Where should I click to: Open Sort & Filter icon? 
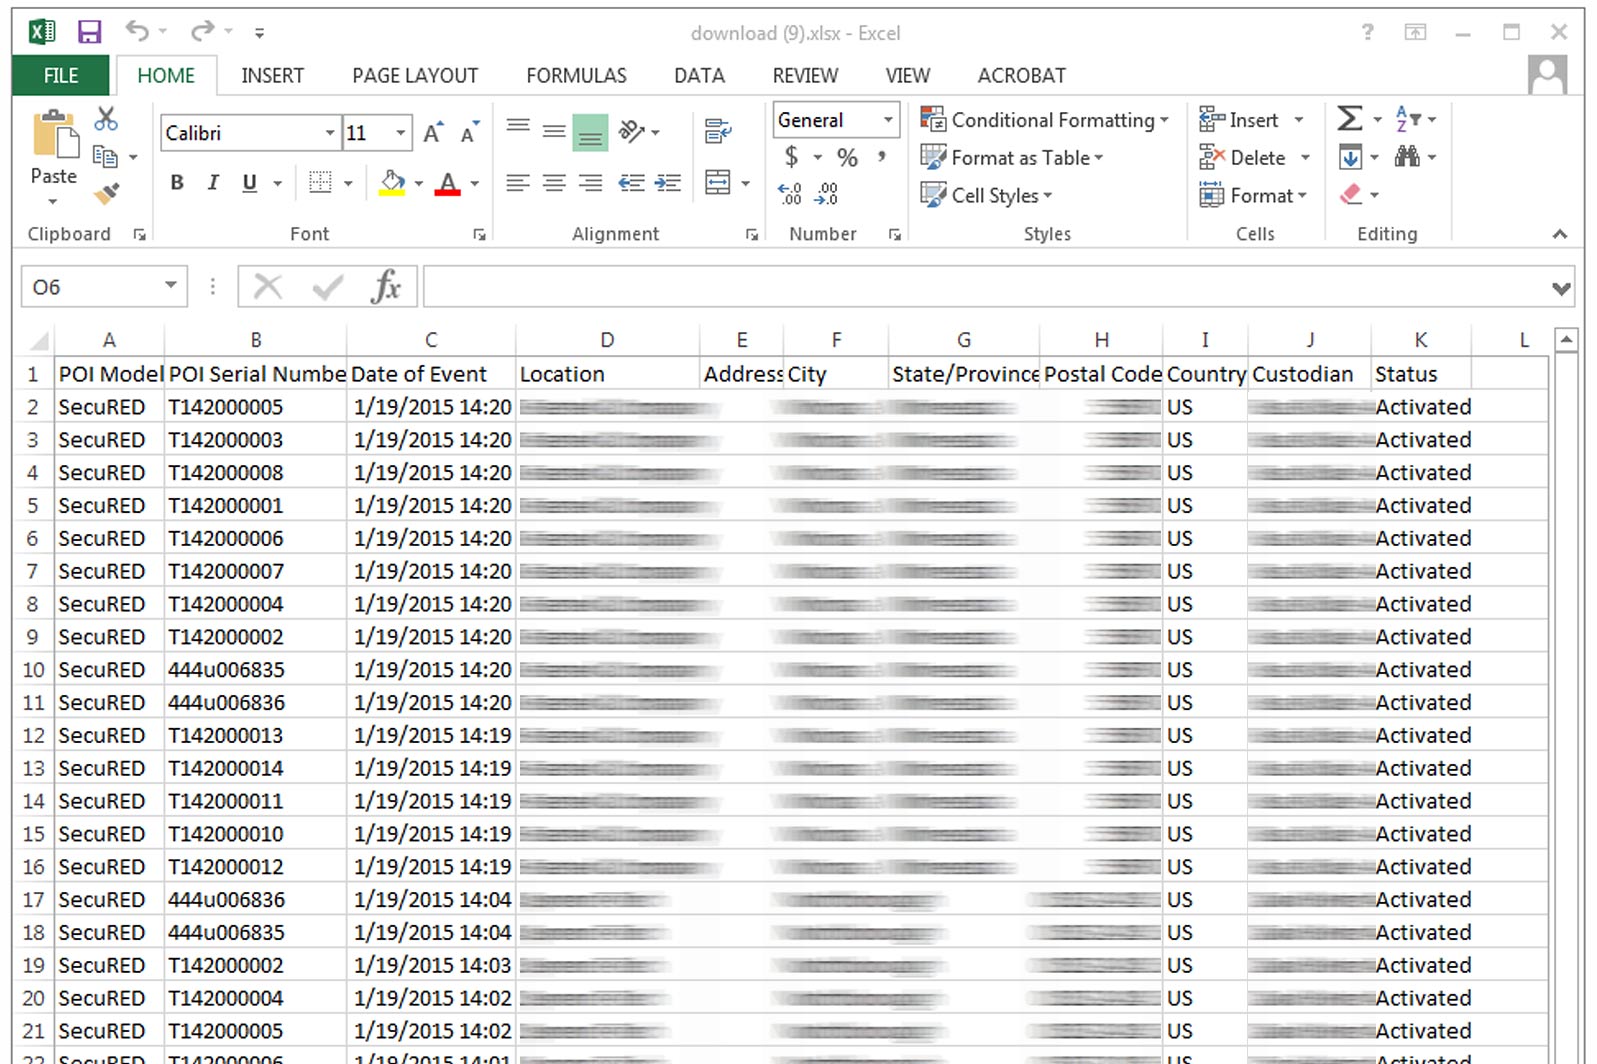(x=1407, y=119)
